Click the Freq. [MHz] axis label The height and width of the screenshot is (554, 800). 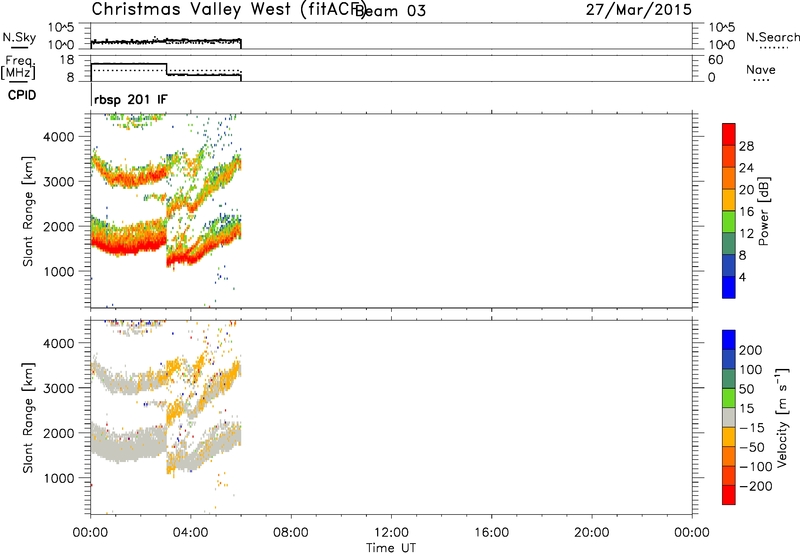coord(18,68)
